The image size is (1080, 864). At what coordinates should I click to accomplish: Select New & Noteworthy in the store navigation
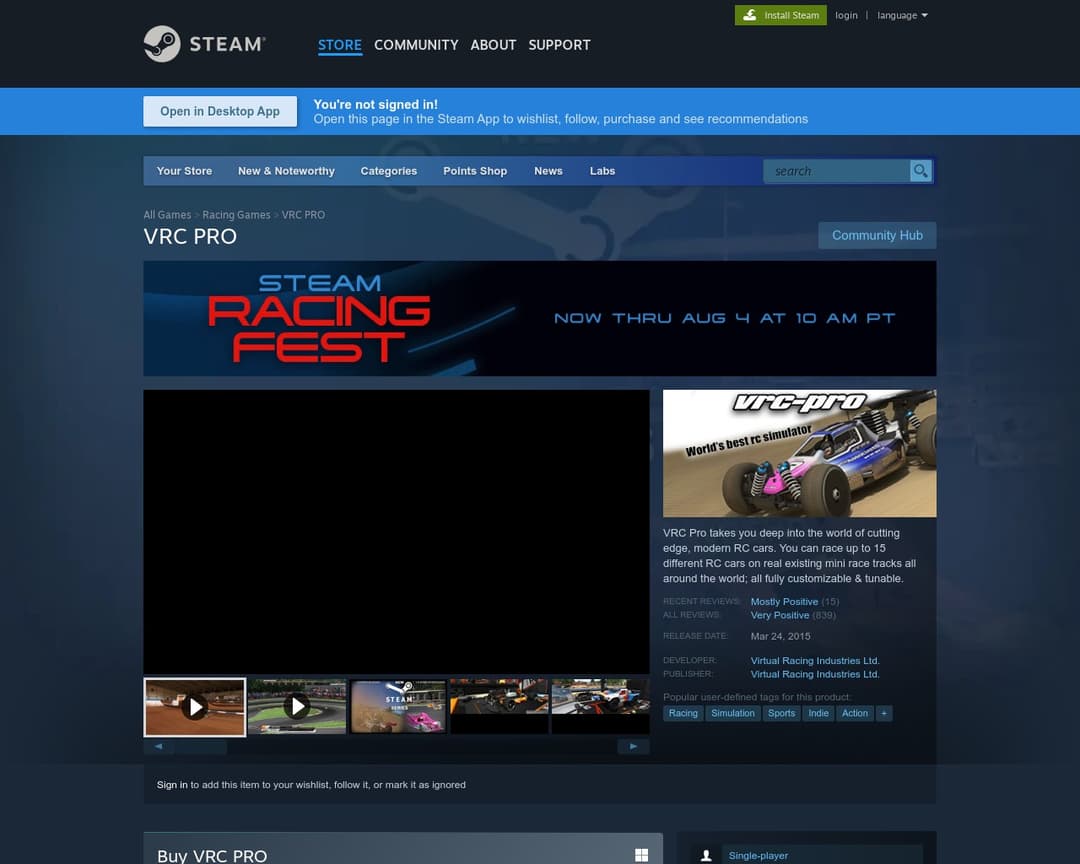[x=286, y=171]
